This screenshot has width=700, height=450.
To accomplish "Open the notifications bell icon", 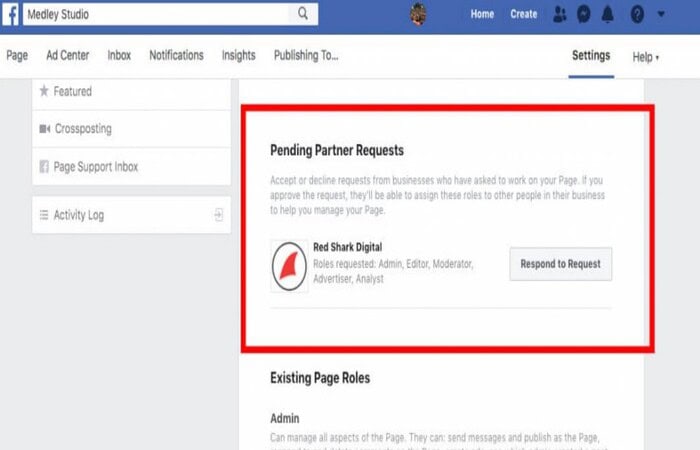I will (x=607, y=14).
